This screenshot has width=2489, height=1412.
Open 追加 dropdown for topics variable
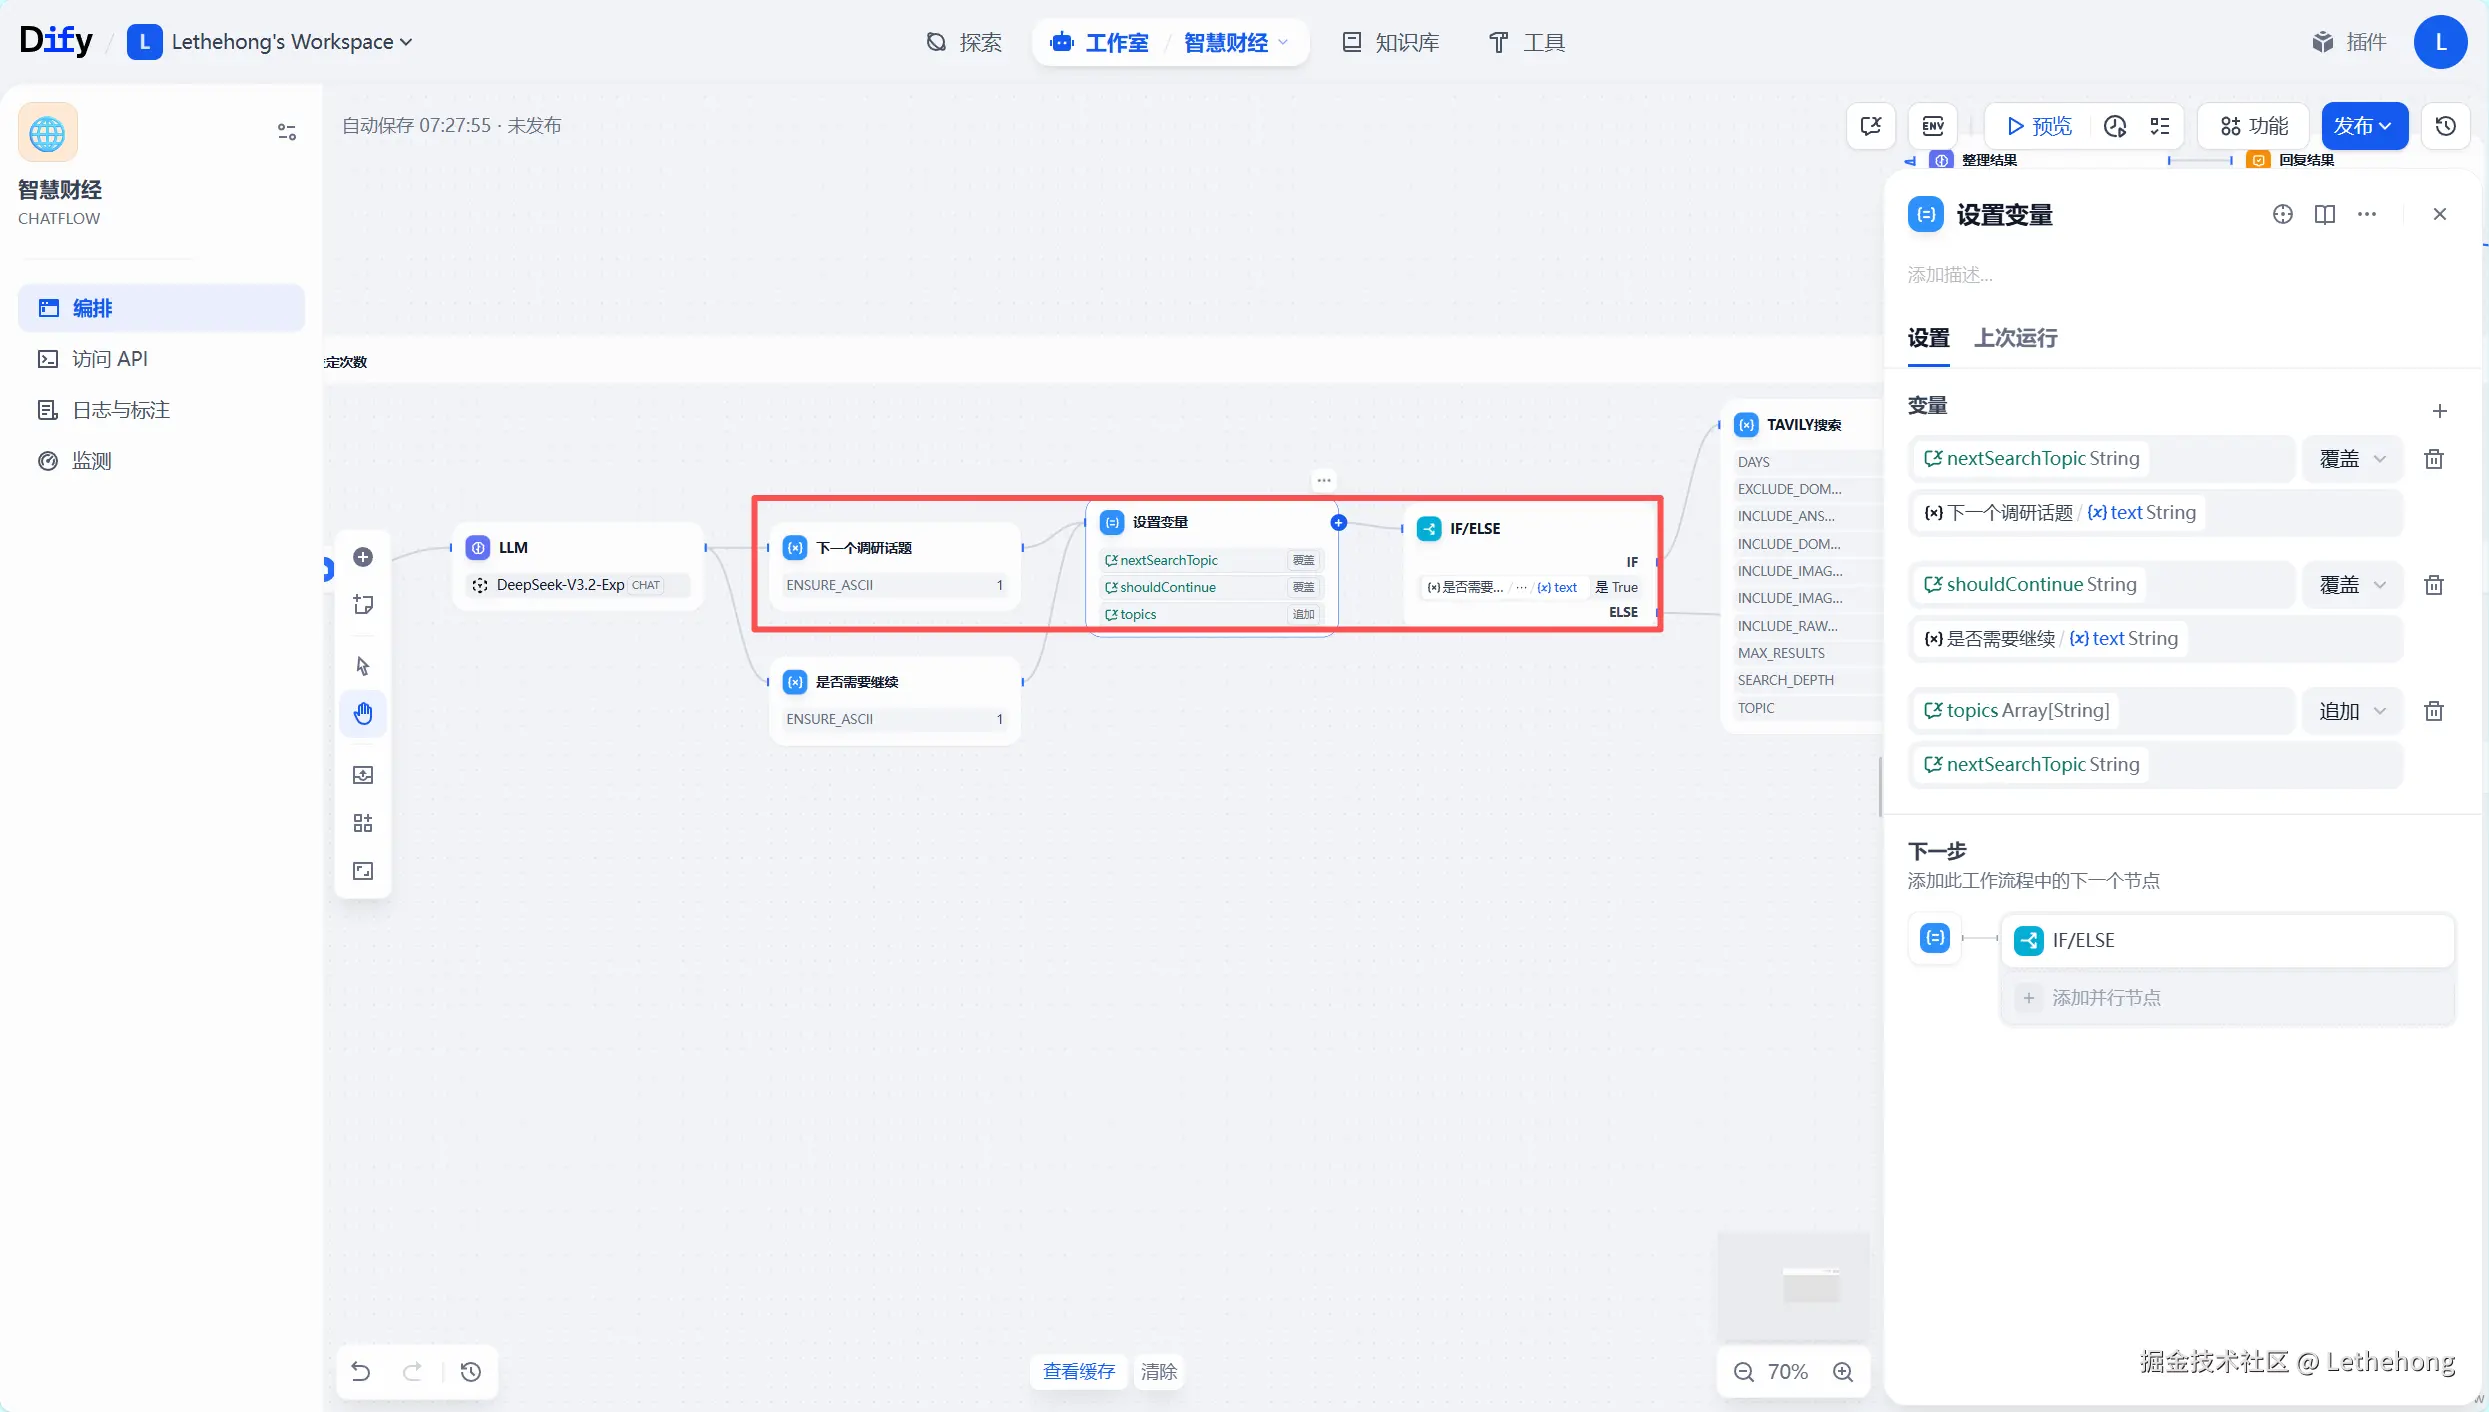[2352, 711]
